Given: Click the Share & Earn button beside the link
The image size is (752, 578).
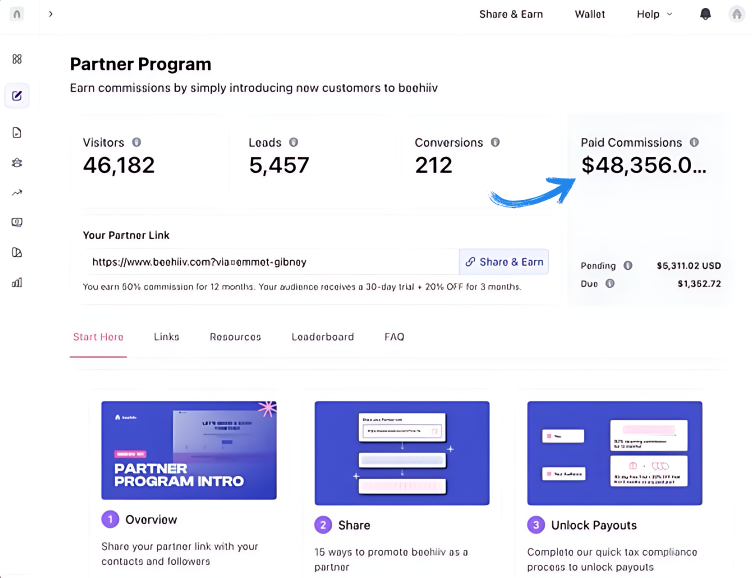Looking at the screenshot, I should [504, 262].
